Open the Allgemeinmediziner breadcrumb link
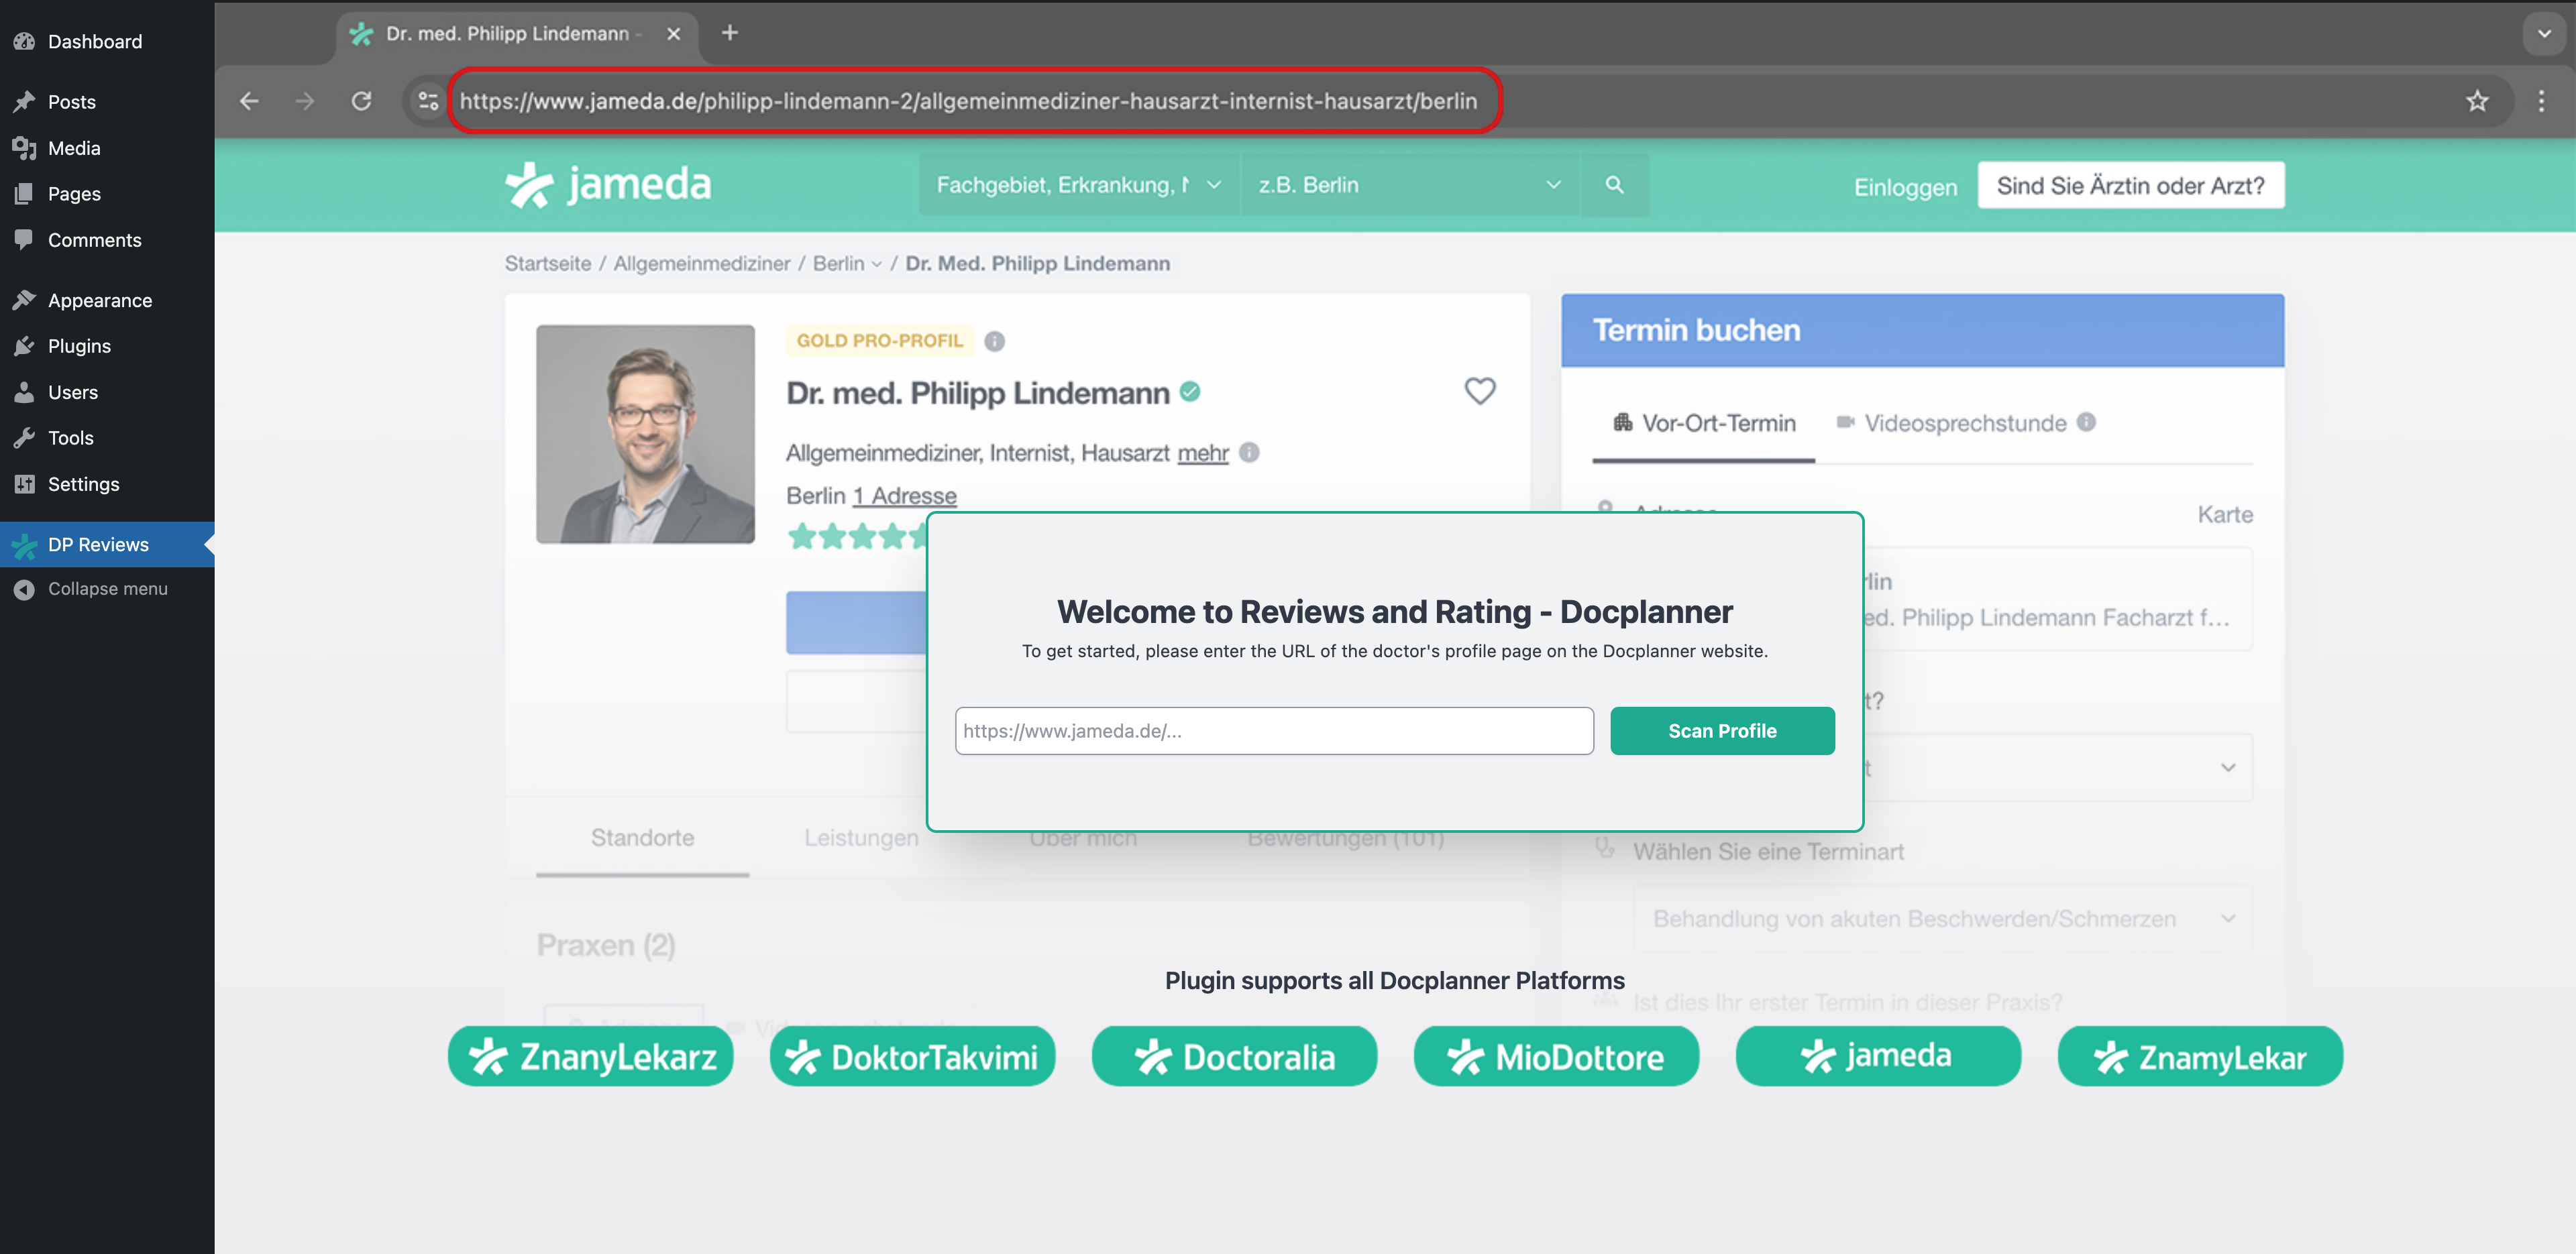Image resolution: width=2576 pixels, height=1254 pixels. 701,264
